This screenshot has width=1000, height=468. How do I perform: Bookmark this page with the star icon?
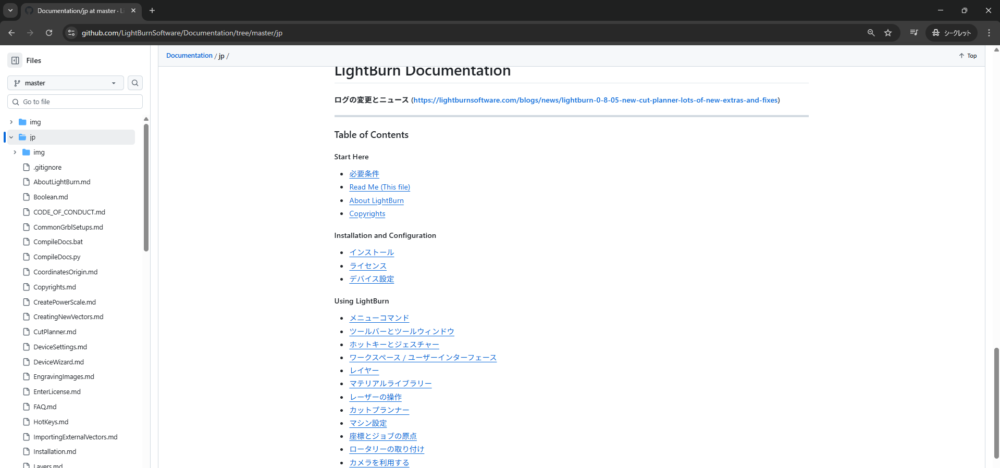coord(887,32)
